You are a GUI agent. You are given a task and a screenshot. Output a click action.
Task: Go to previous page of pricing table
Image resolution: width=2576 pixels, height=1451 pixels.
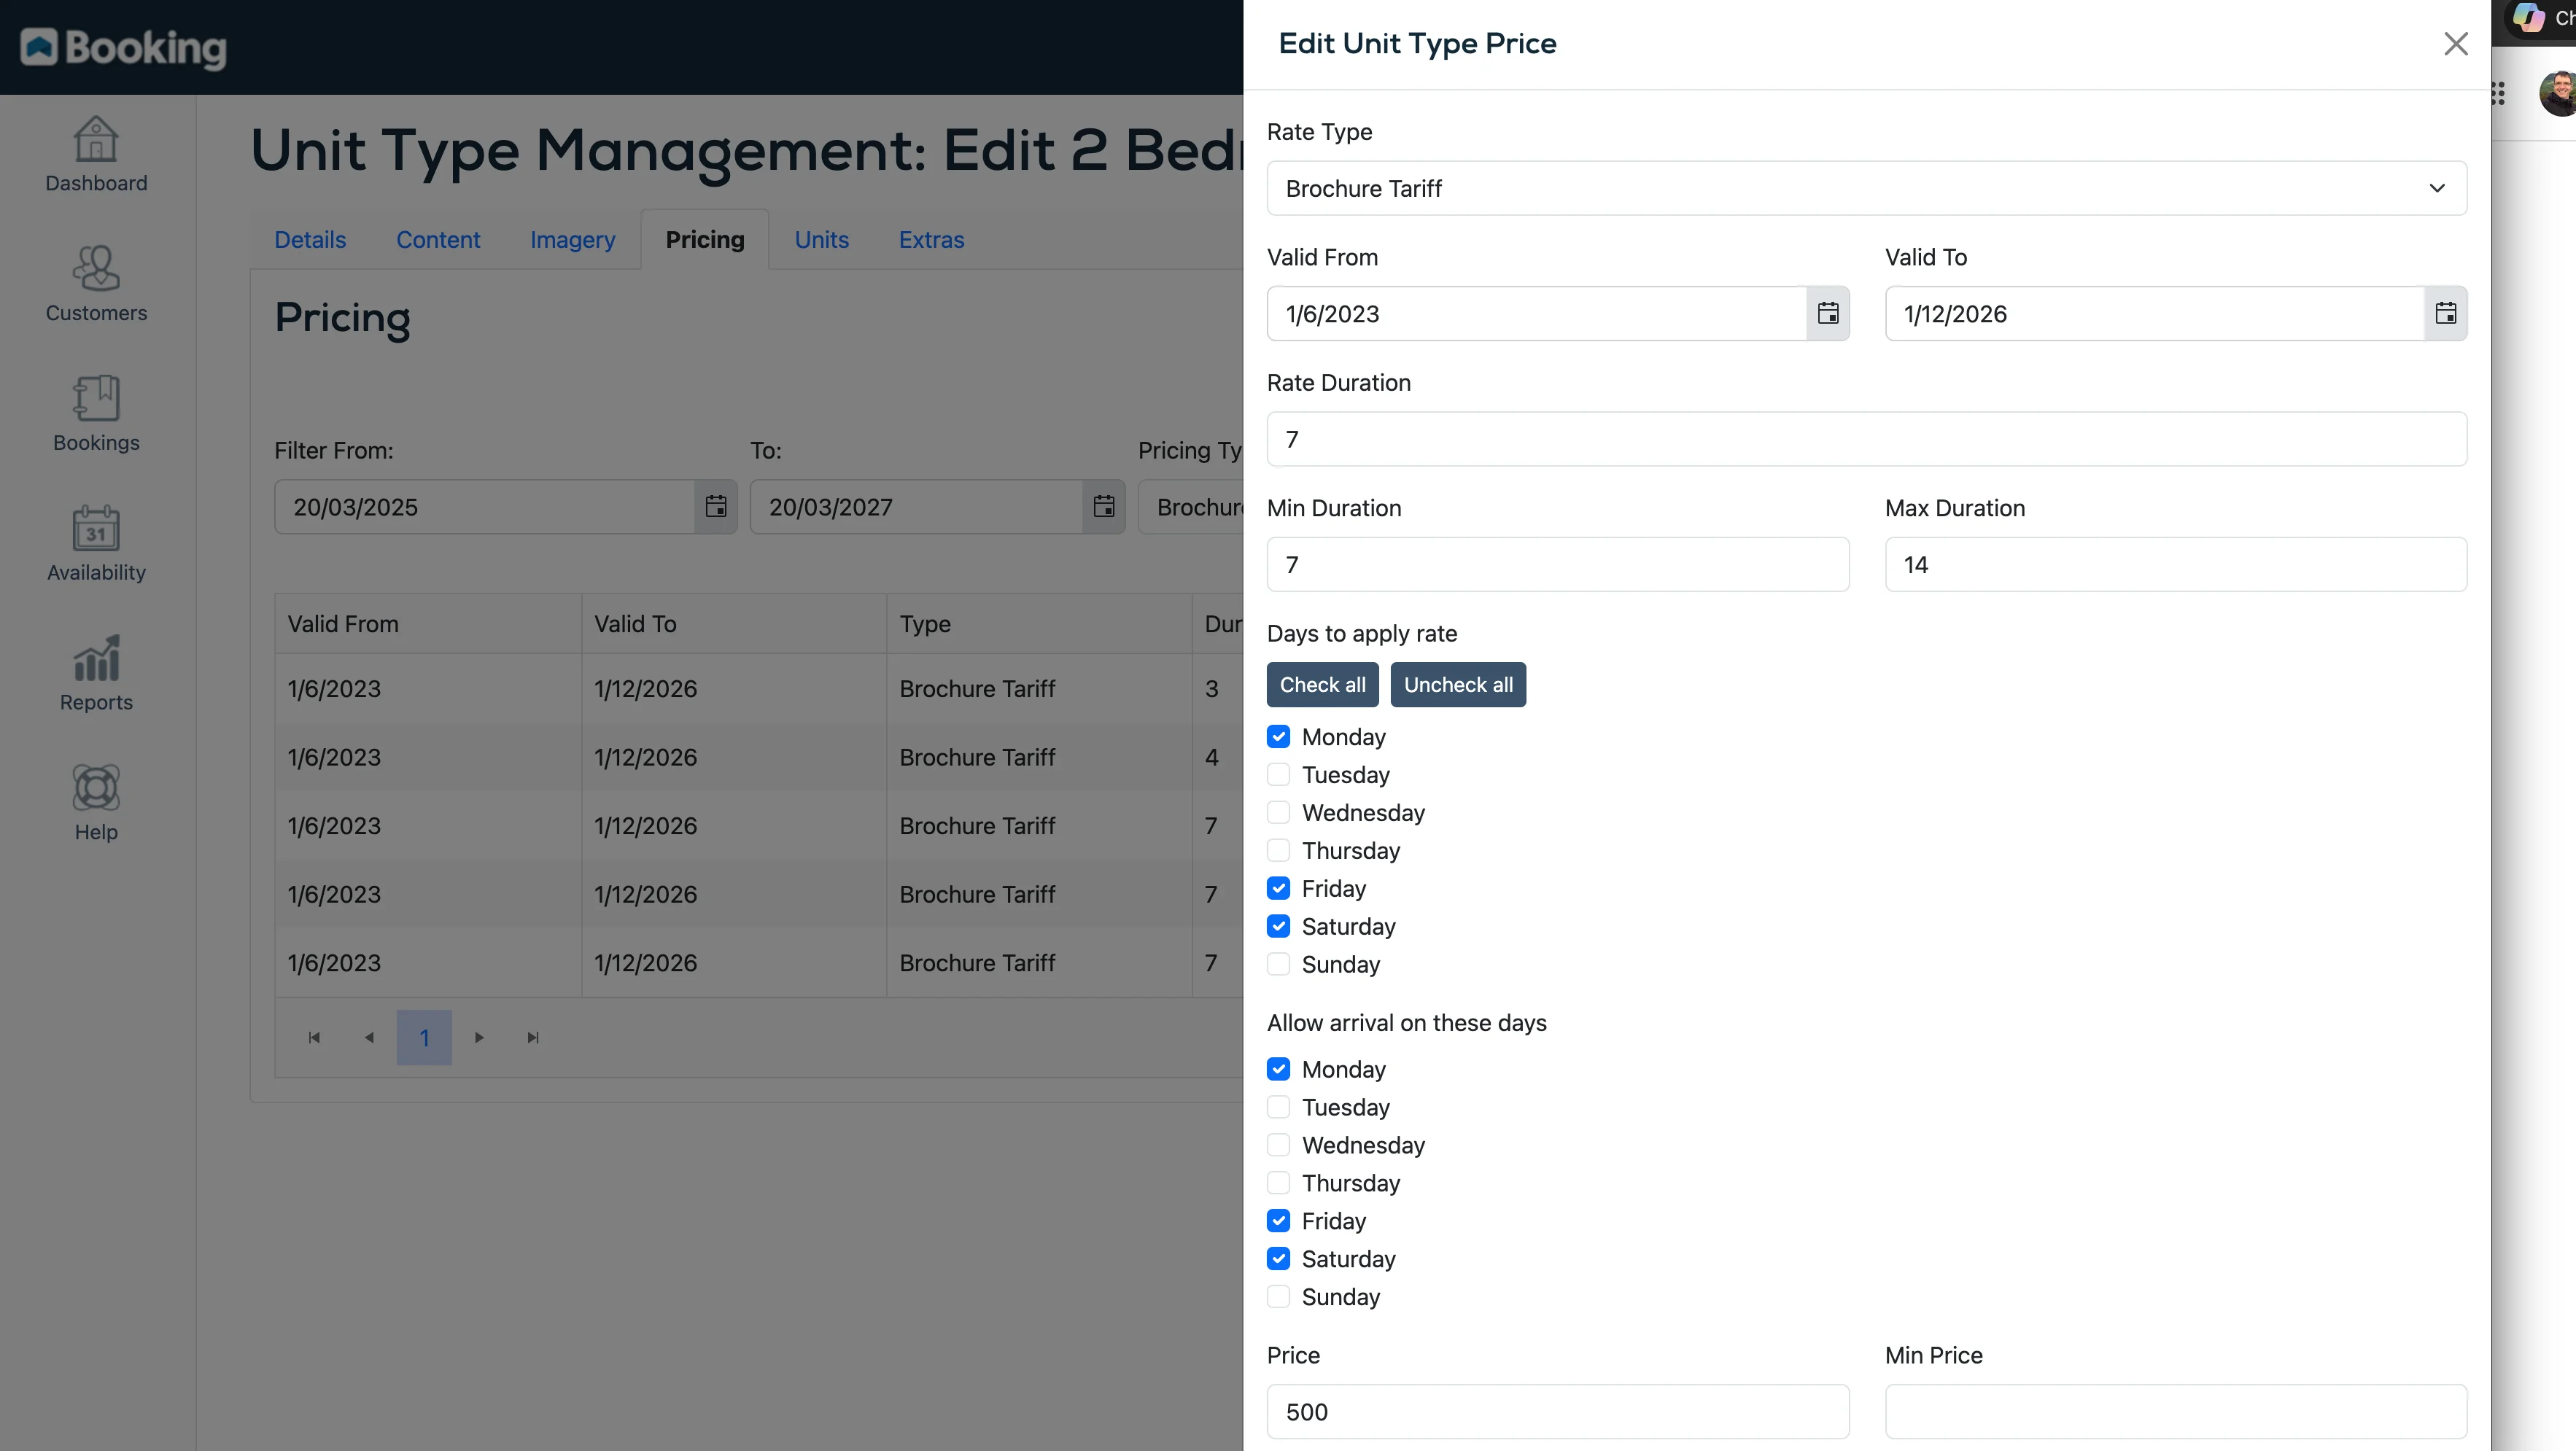coord(369,1037)
